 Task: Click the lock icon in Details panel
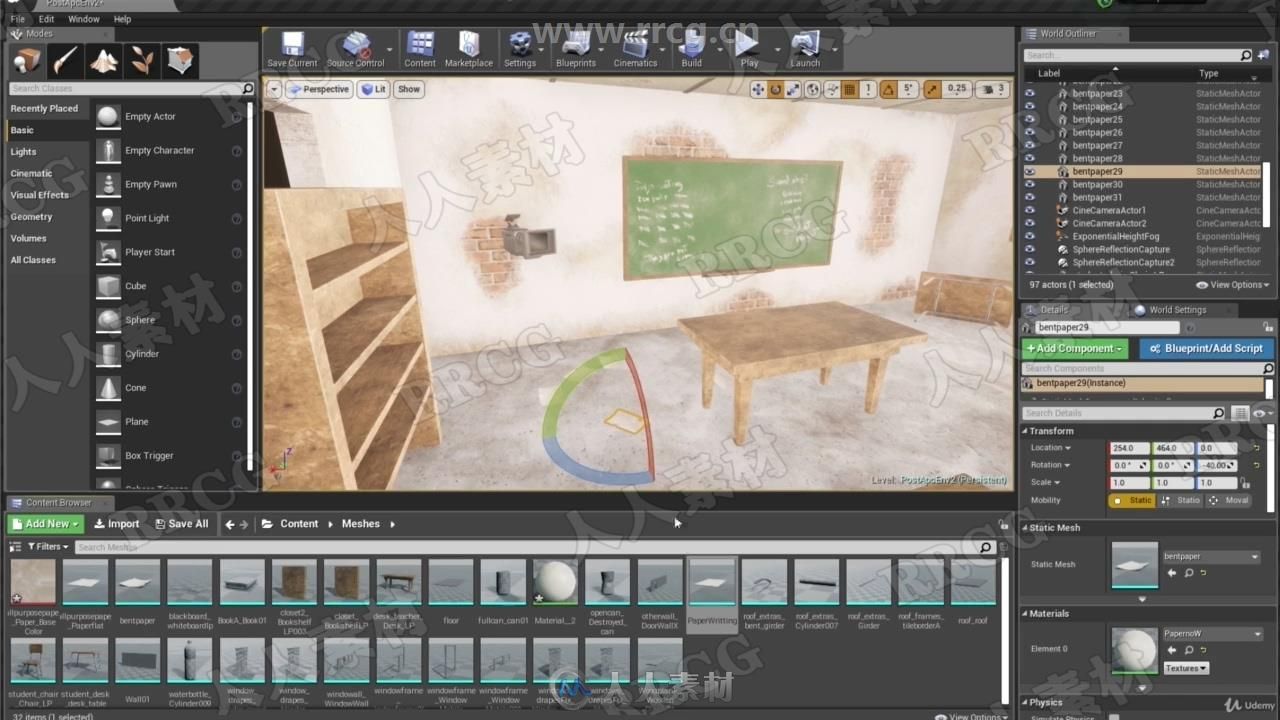click(1269, 327)
